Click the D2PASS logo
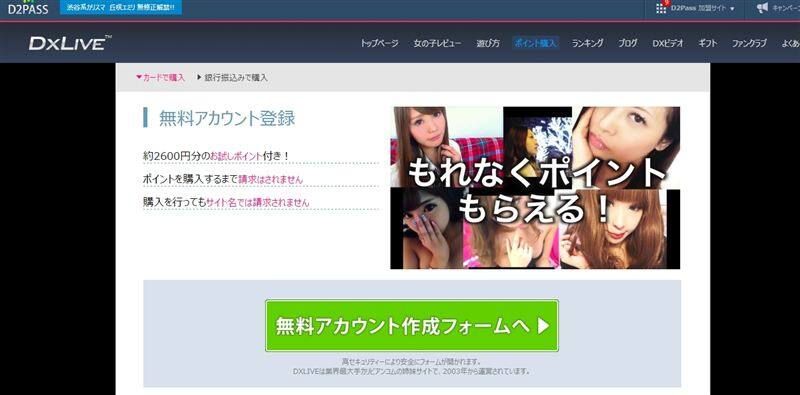 point(28,7)
